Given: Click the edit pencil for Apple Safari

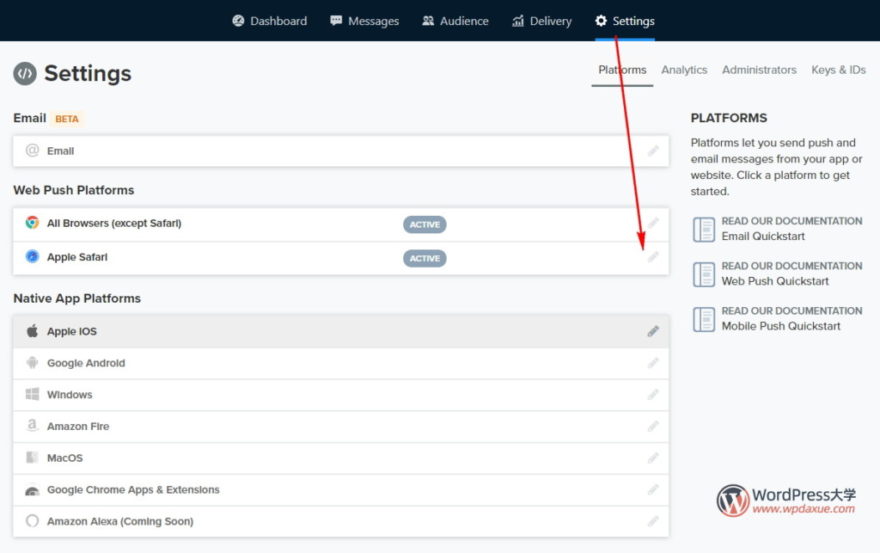Looking at the screenshot, I should click(653, 258).
